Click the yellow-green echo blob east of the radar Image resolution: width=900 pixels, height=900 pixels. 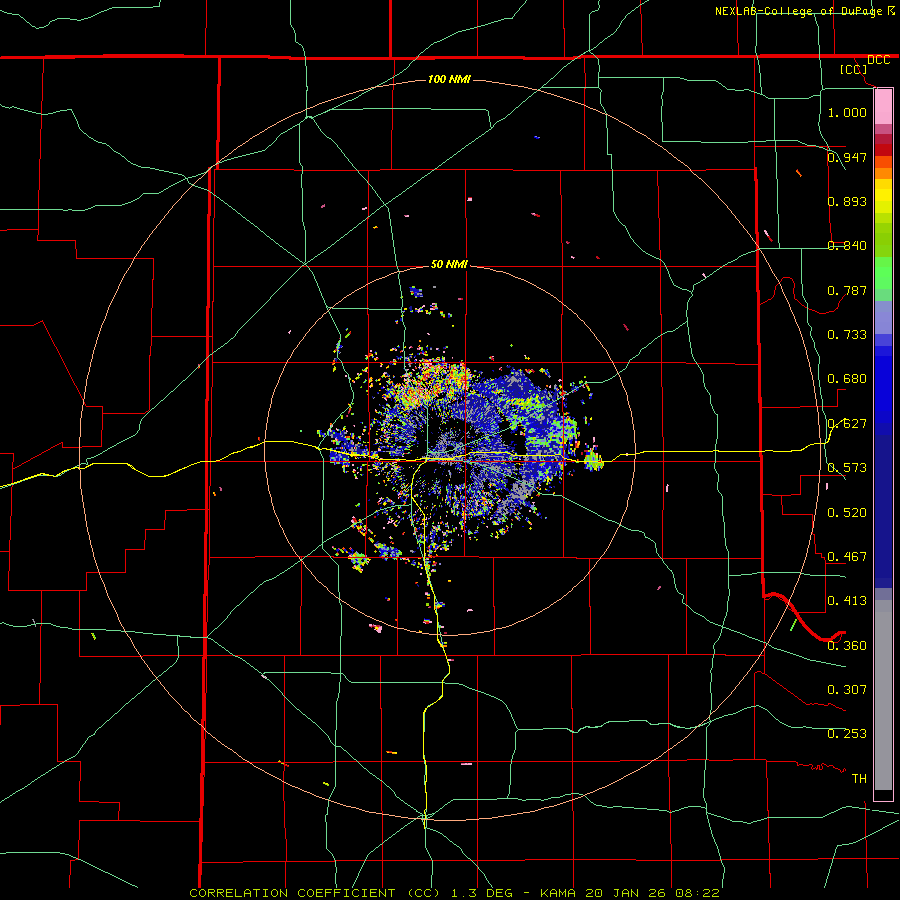pos(594,461)
